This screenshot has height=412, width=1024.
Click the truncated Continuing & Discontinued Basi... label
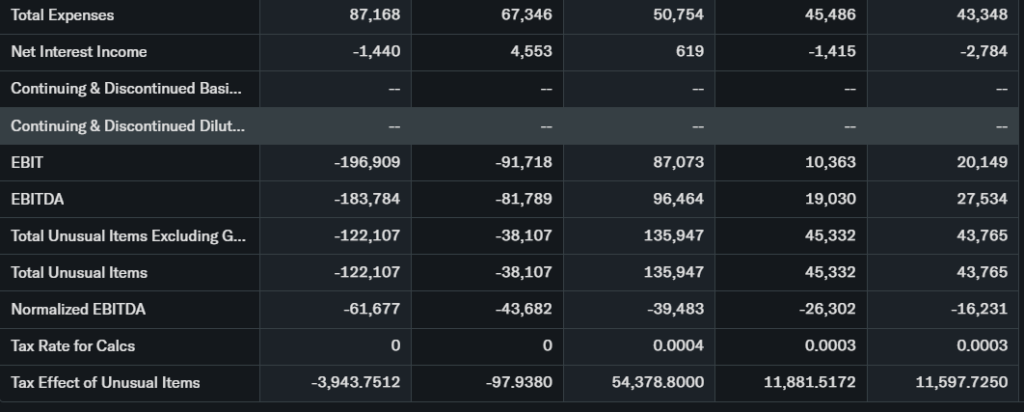pos(126,88)
